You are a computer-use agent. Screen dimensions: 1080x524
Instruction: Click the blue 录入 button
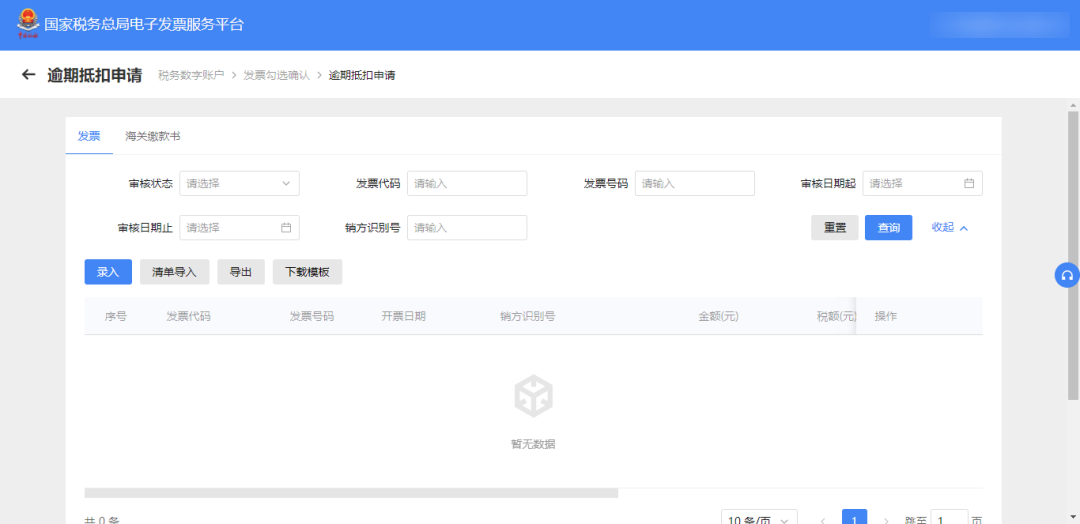108,272
